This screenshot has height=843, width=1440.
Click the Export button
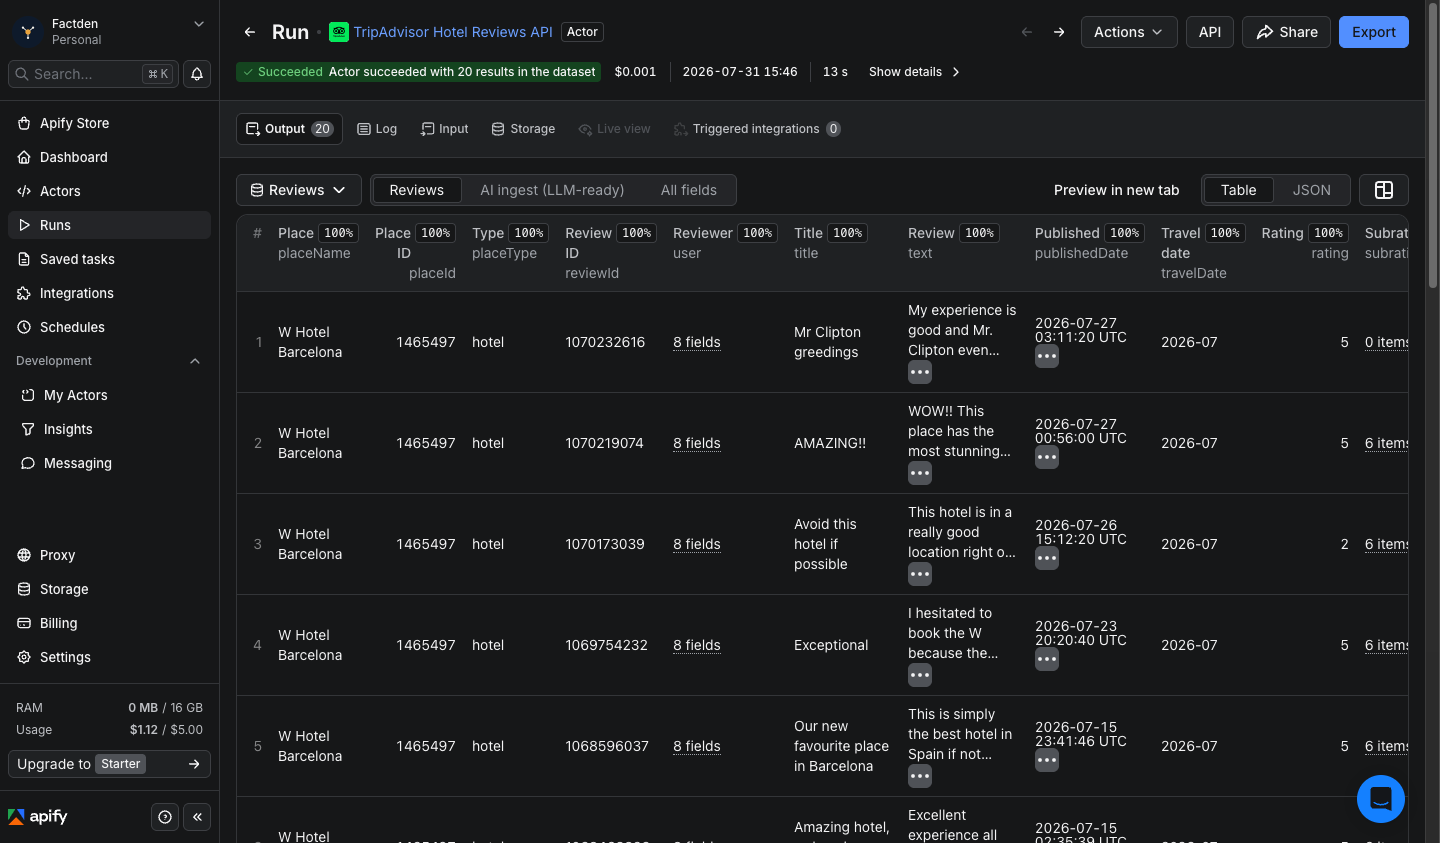pyautogui.click(x=1374, y=32)
